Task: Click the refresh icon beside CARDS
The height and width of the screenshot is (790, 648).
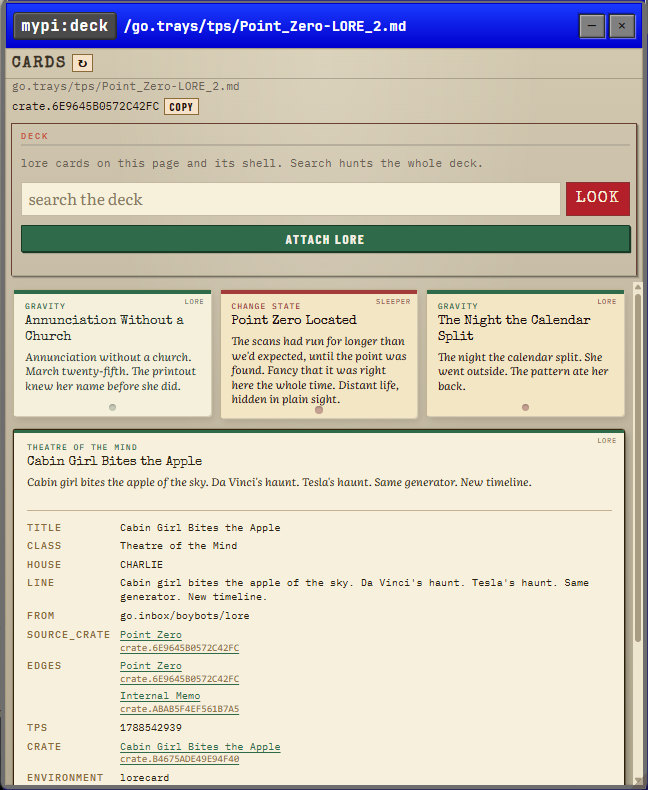Action: [x=83, y=63]
